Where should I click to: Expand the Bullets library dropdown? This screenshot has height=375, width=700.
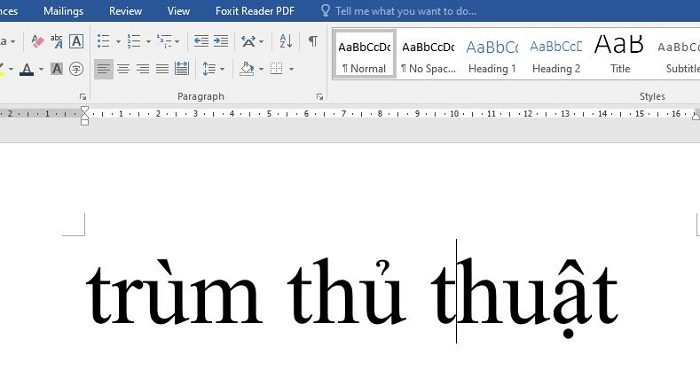tap(118, 42)
